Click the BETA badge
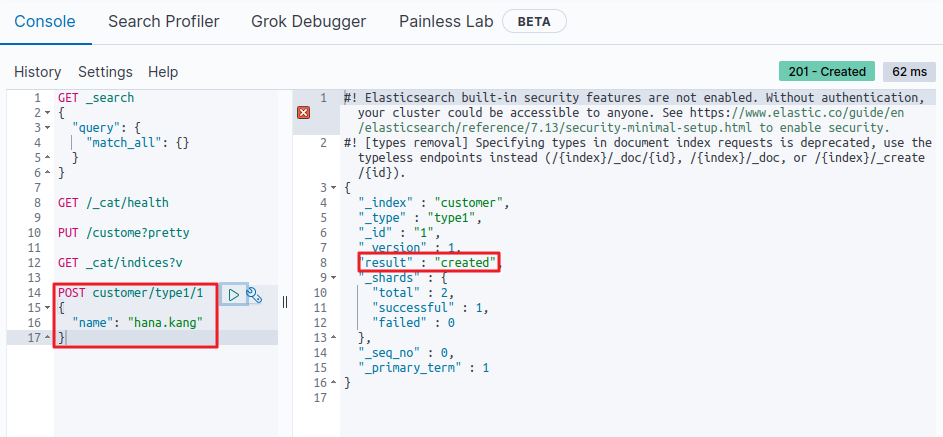This screenshot has height=437, width=943. [x=534, y=22]
